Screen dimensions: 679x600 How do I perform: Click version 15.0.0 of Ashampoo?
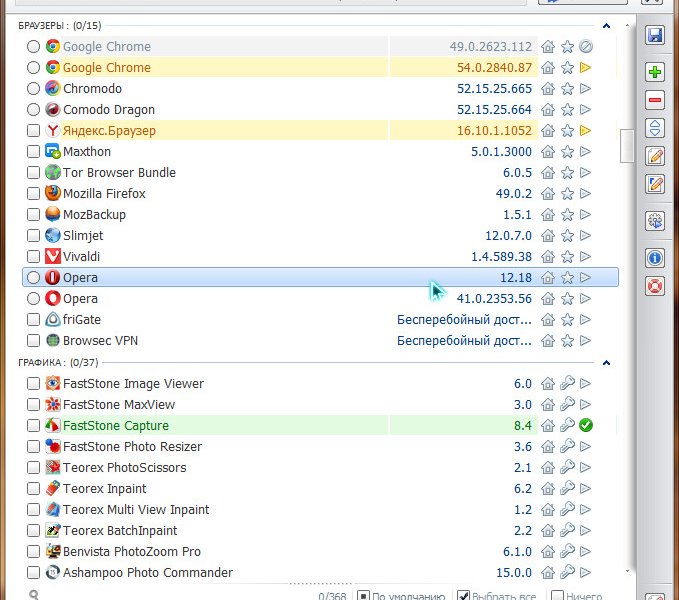[x=514, y=573]
